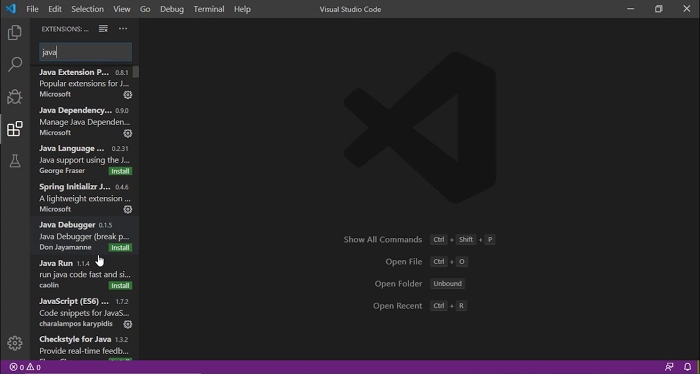
Task: Select the Spring Initializr extension entry
Action: pos(84,198)
